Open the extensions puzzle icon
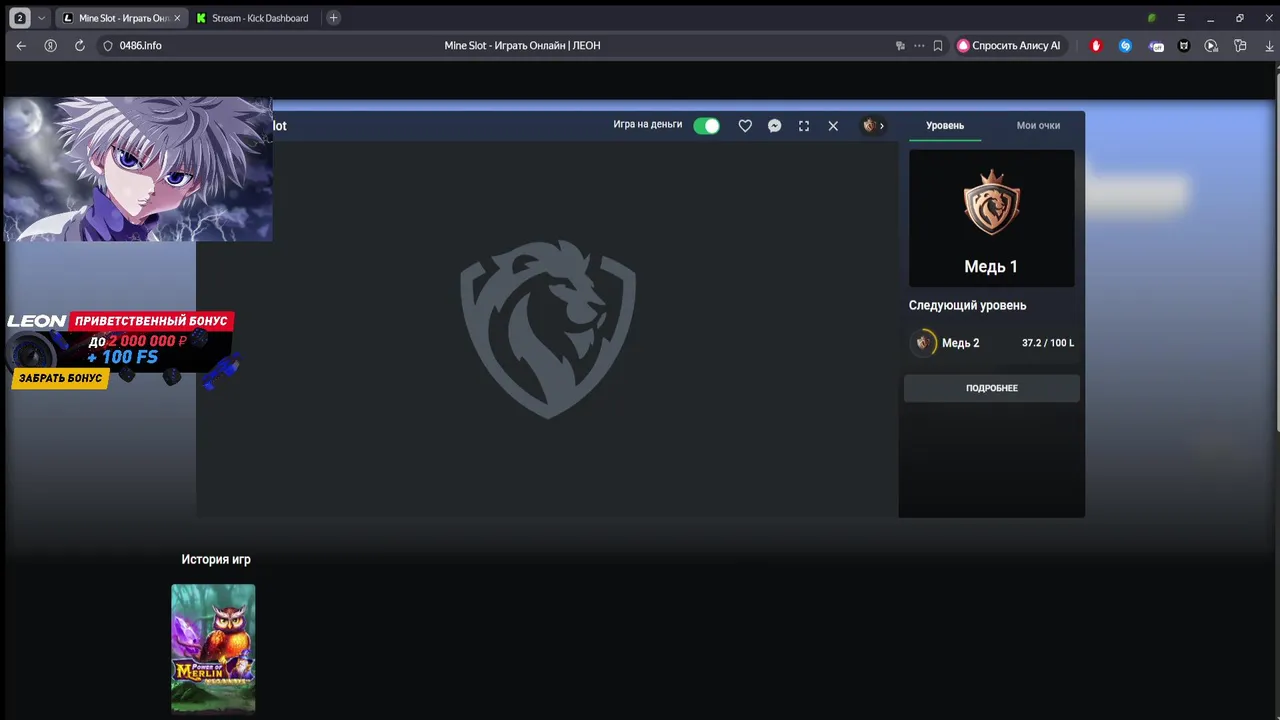This screenshot has height=720, width=1280. pyautogui.click(x=1240, y=46)
